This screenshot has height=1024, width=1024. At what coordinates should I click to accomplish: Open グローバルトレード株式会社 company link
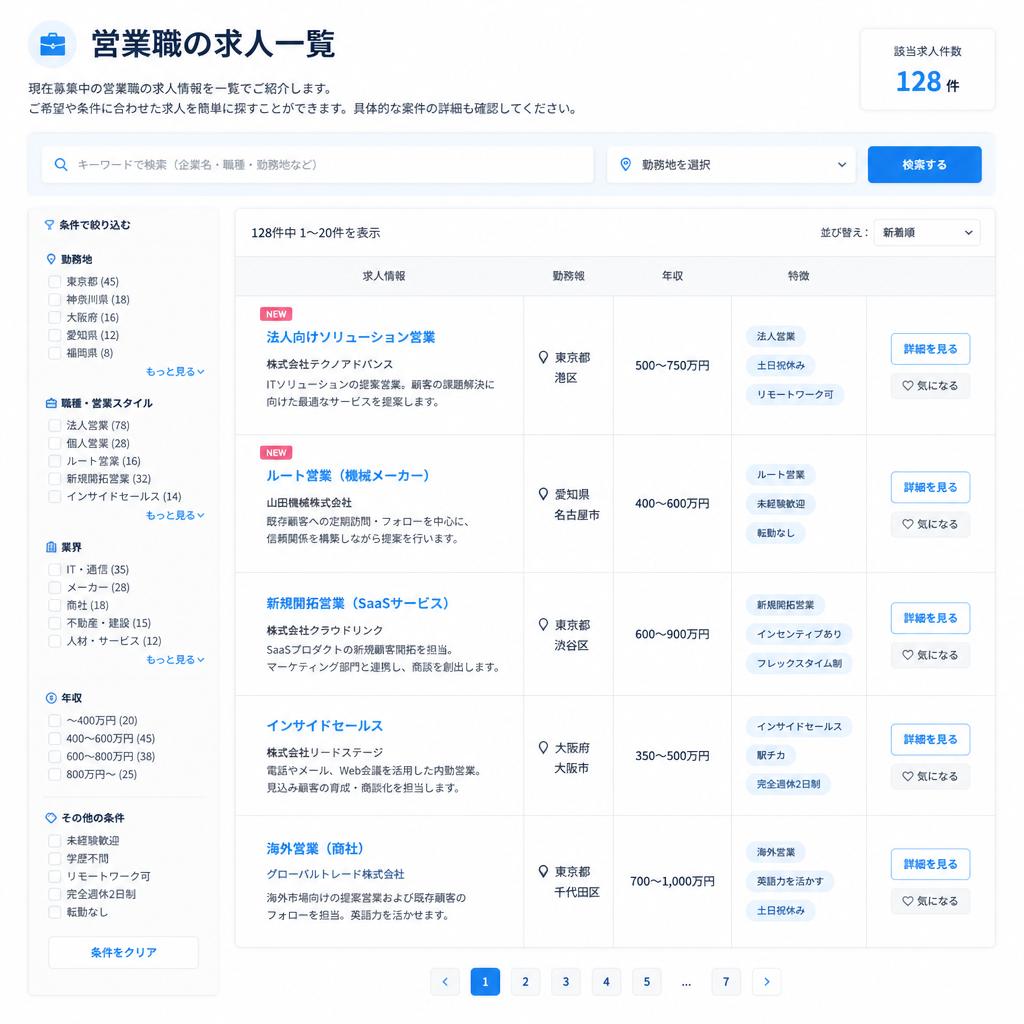pyautogui.click(x=335, y=874)
